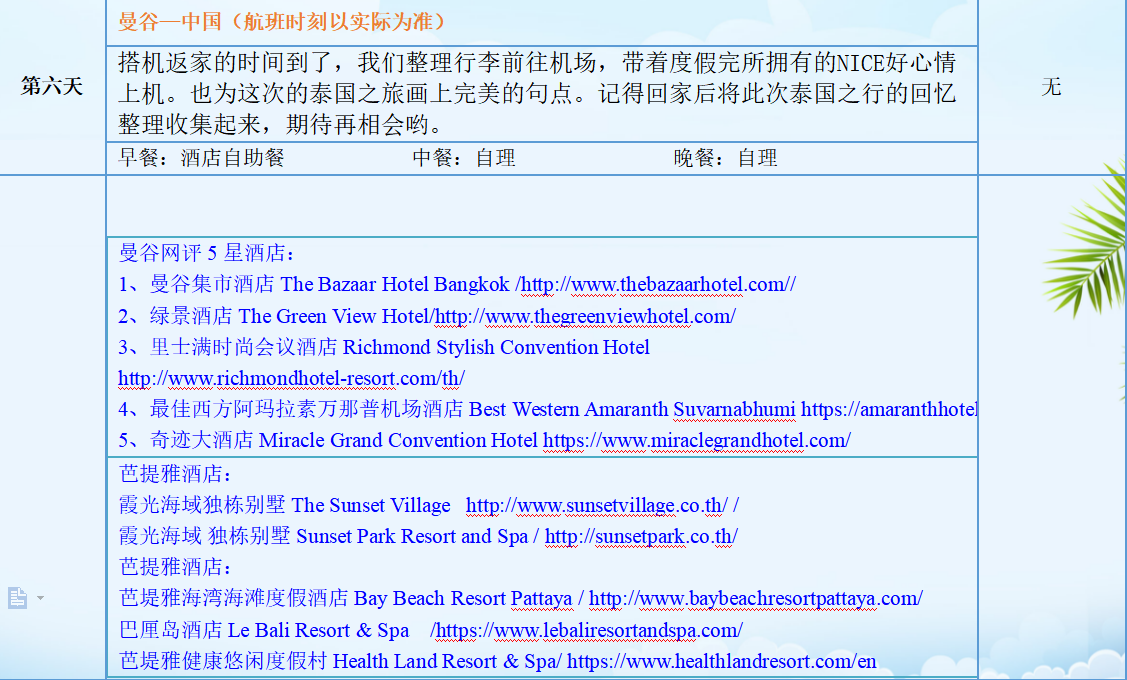1127x680 pixels.
Task: Click the text The Sunset Village
Action: point(371,505)
